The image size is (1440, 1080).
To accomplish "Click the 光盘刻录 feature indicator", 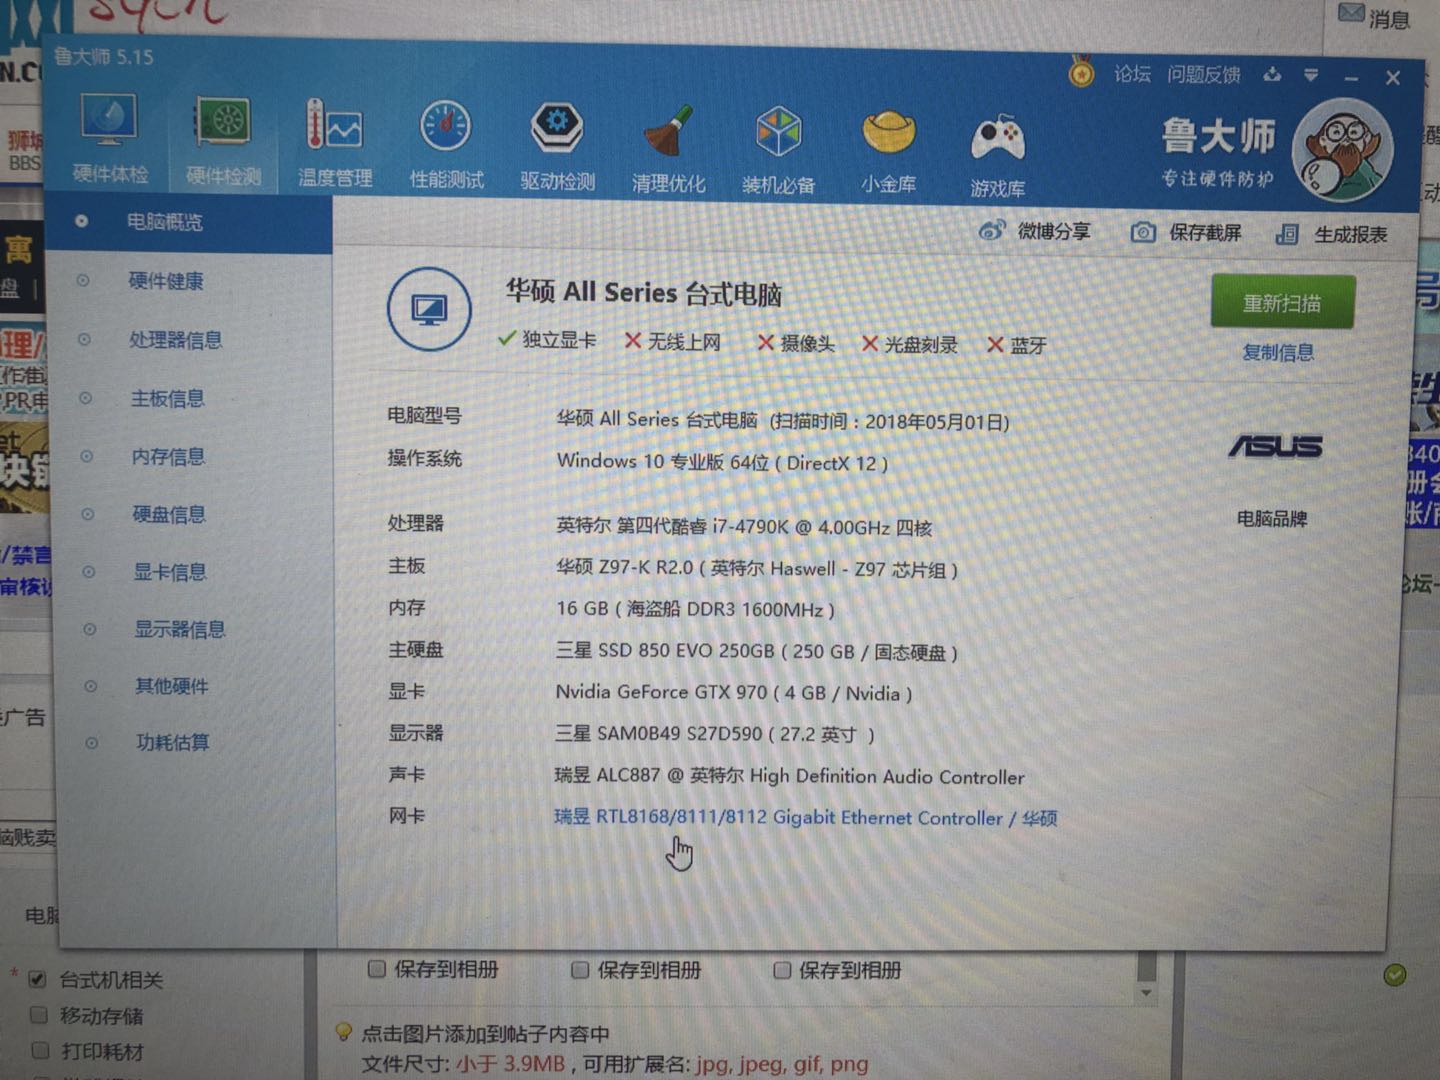I will pos(910,344).
